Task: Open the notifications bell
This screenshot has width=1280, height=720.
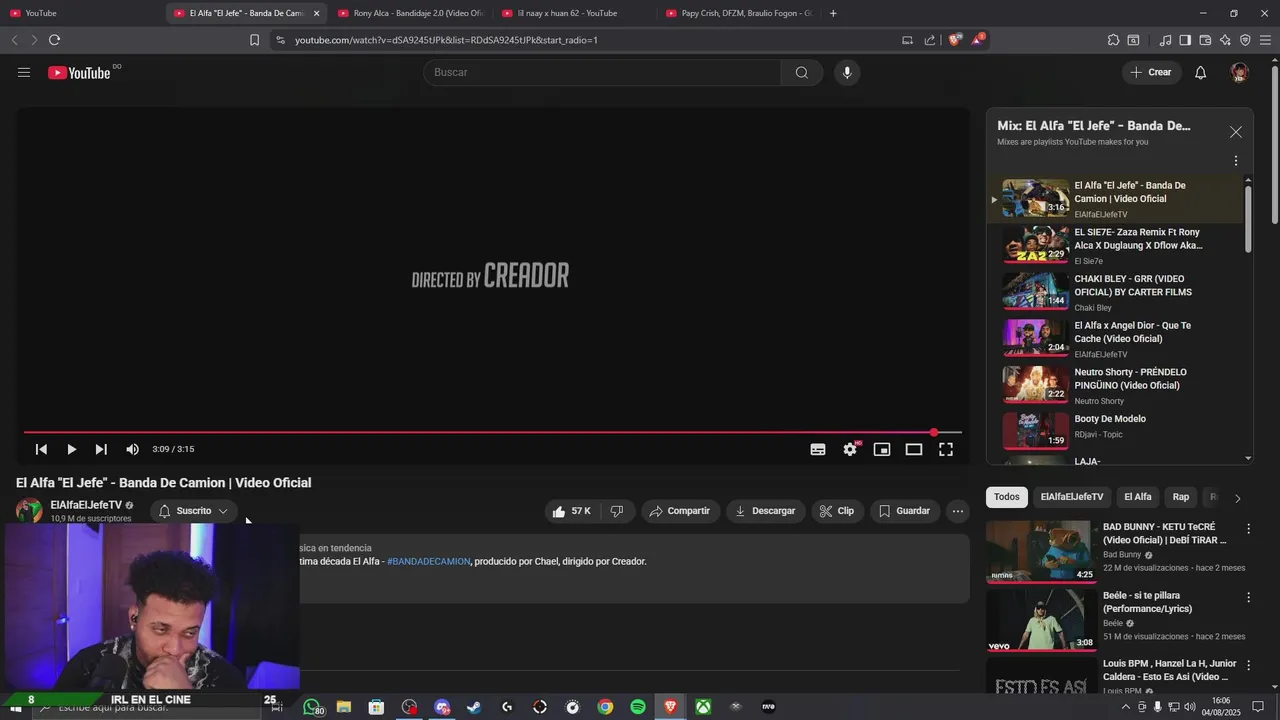Action: (x=1200, y=72)
